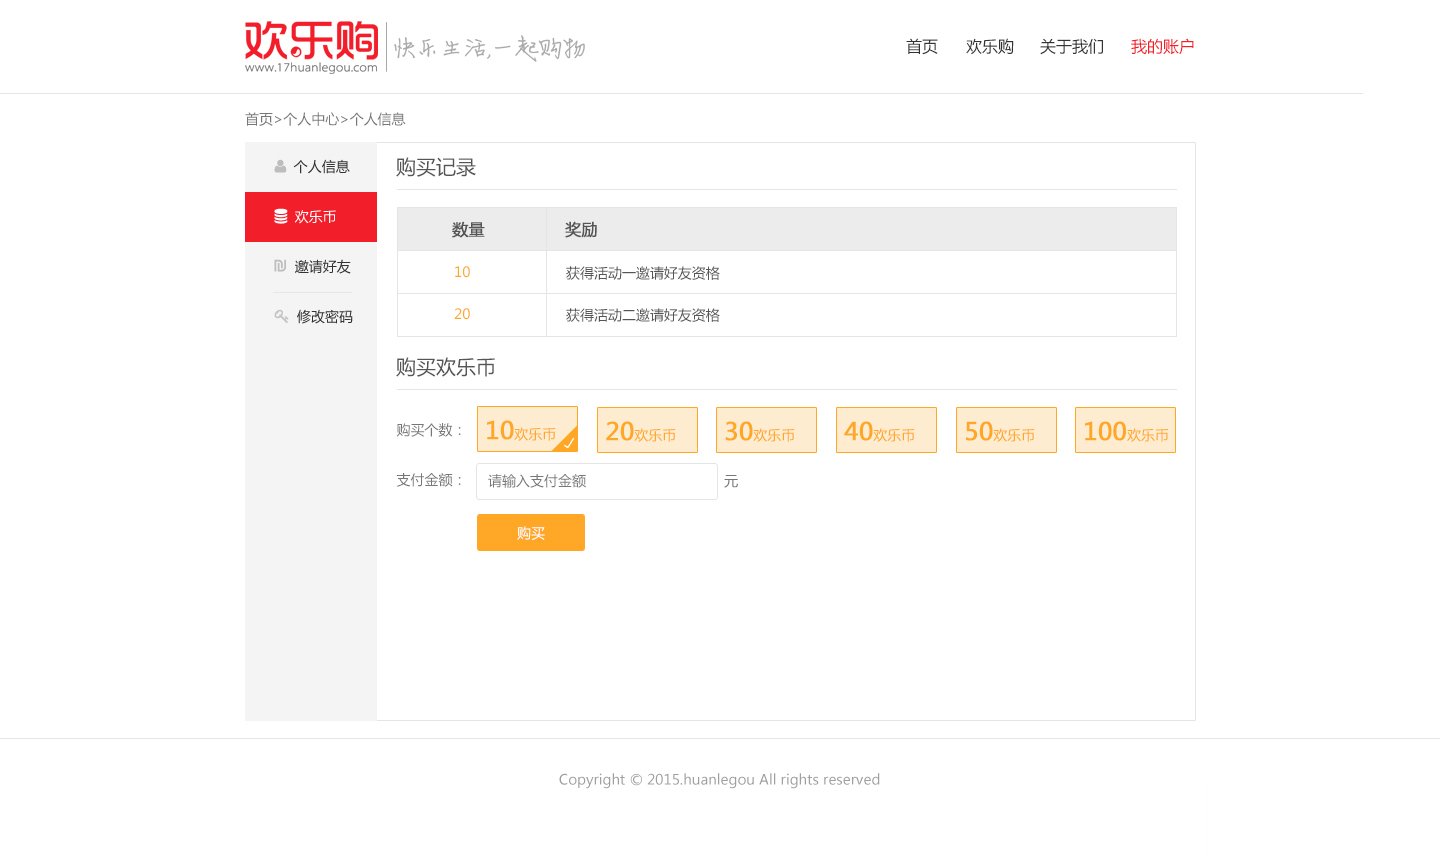Click the 购买欢乐币 section heading
This screenshot has width=1440, height=866.
[446, 367]
